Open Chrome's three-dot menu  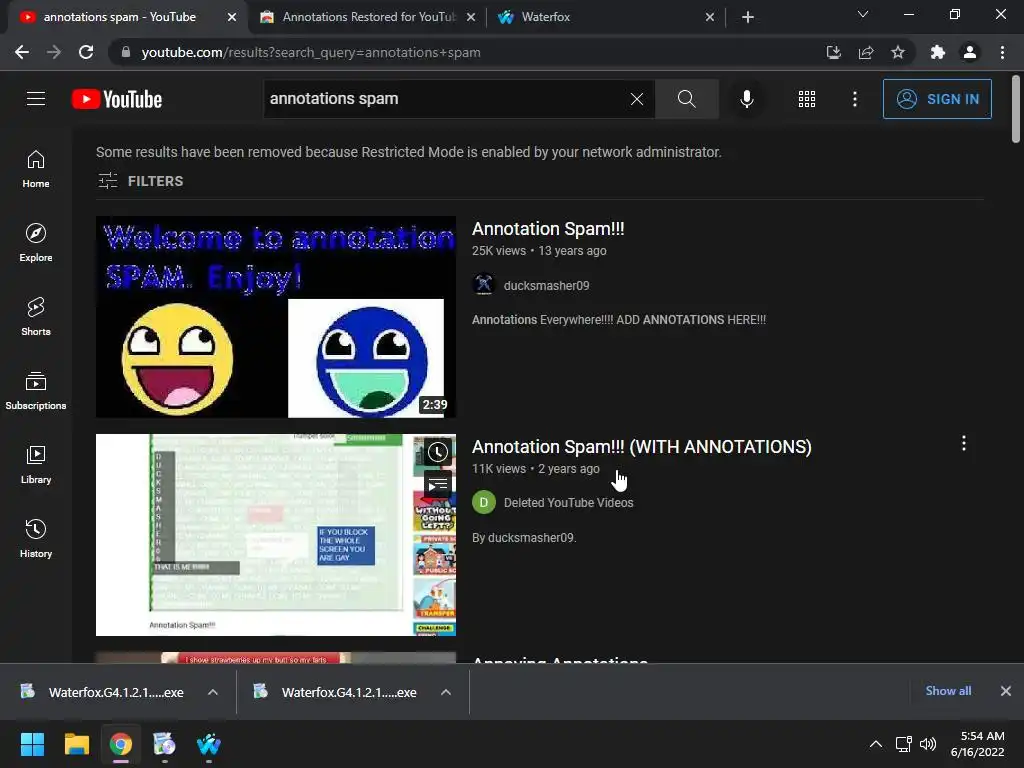coord(1002,52)
